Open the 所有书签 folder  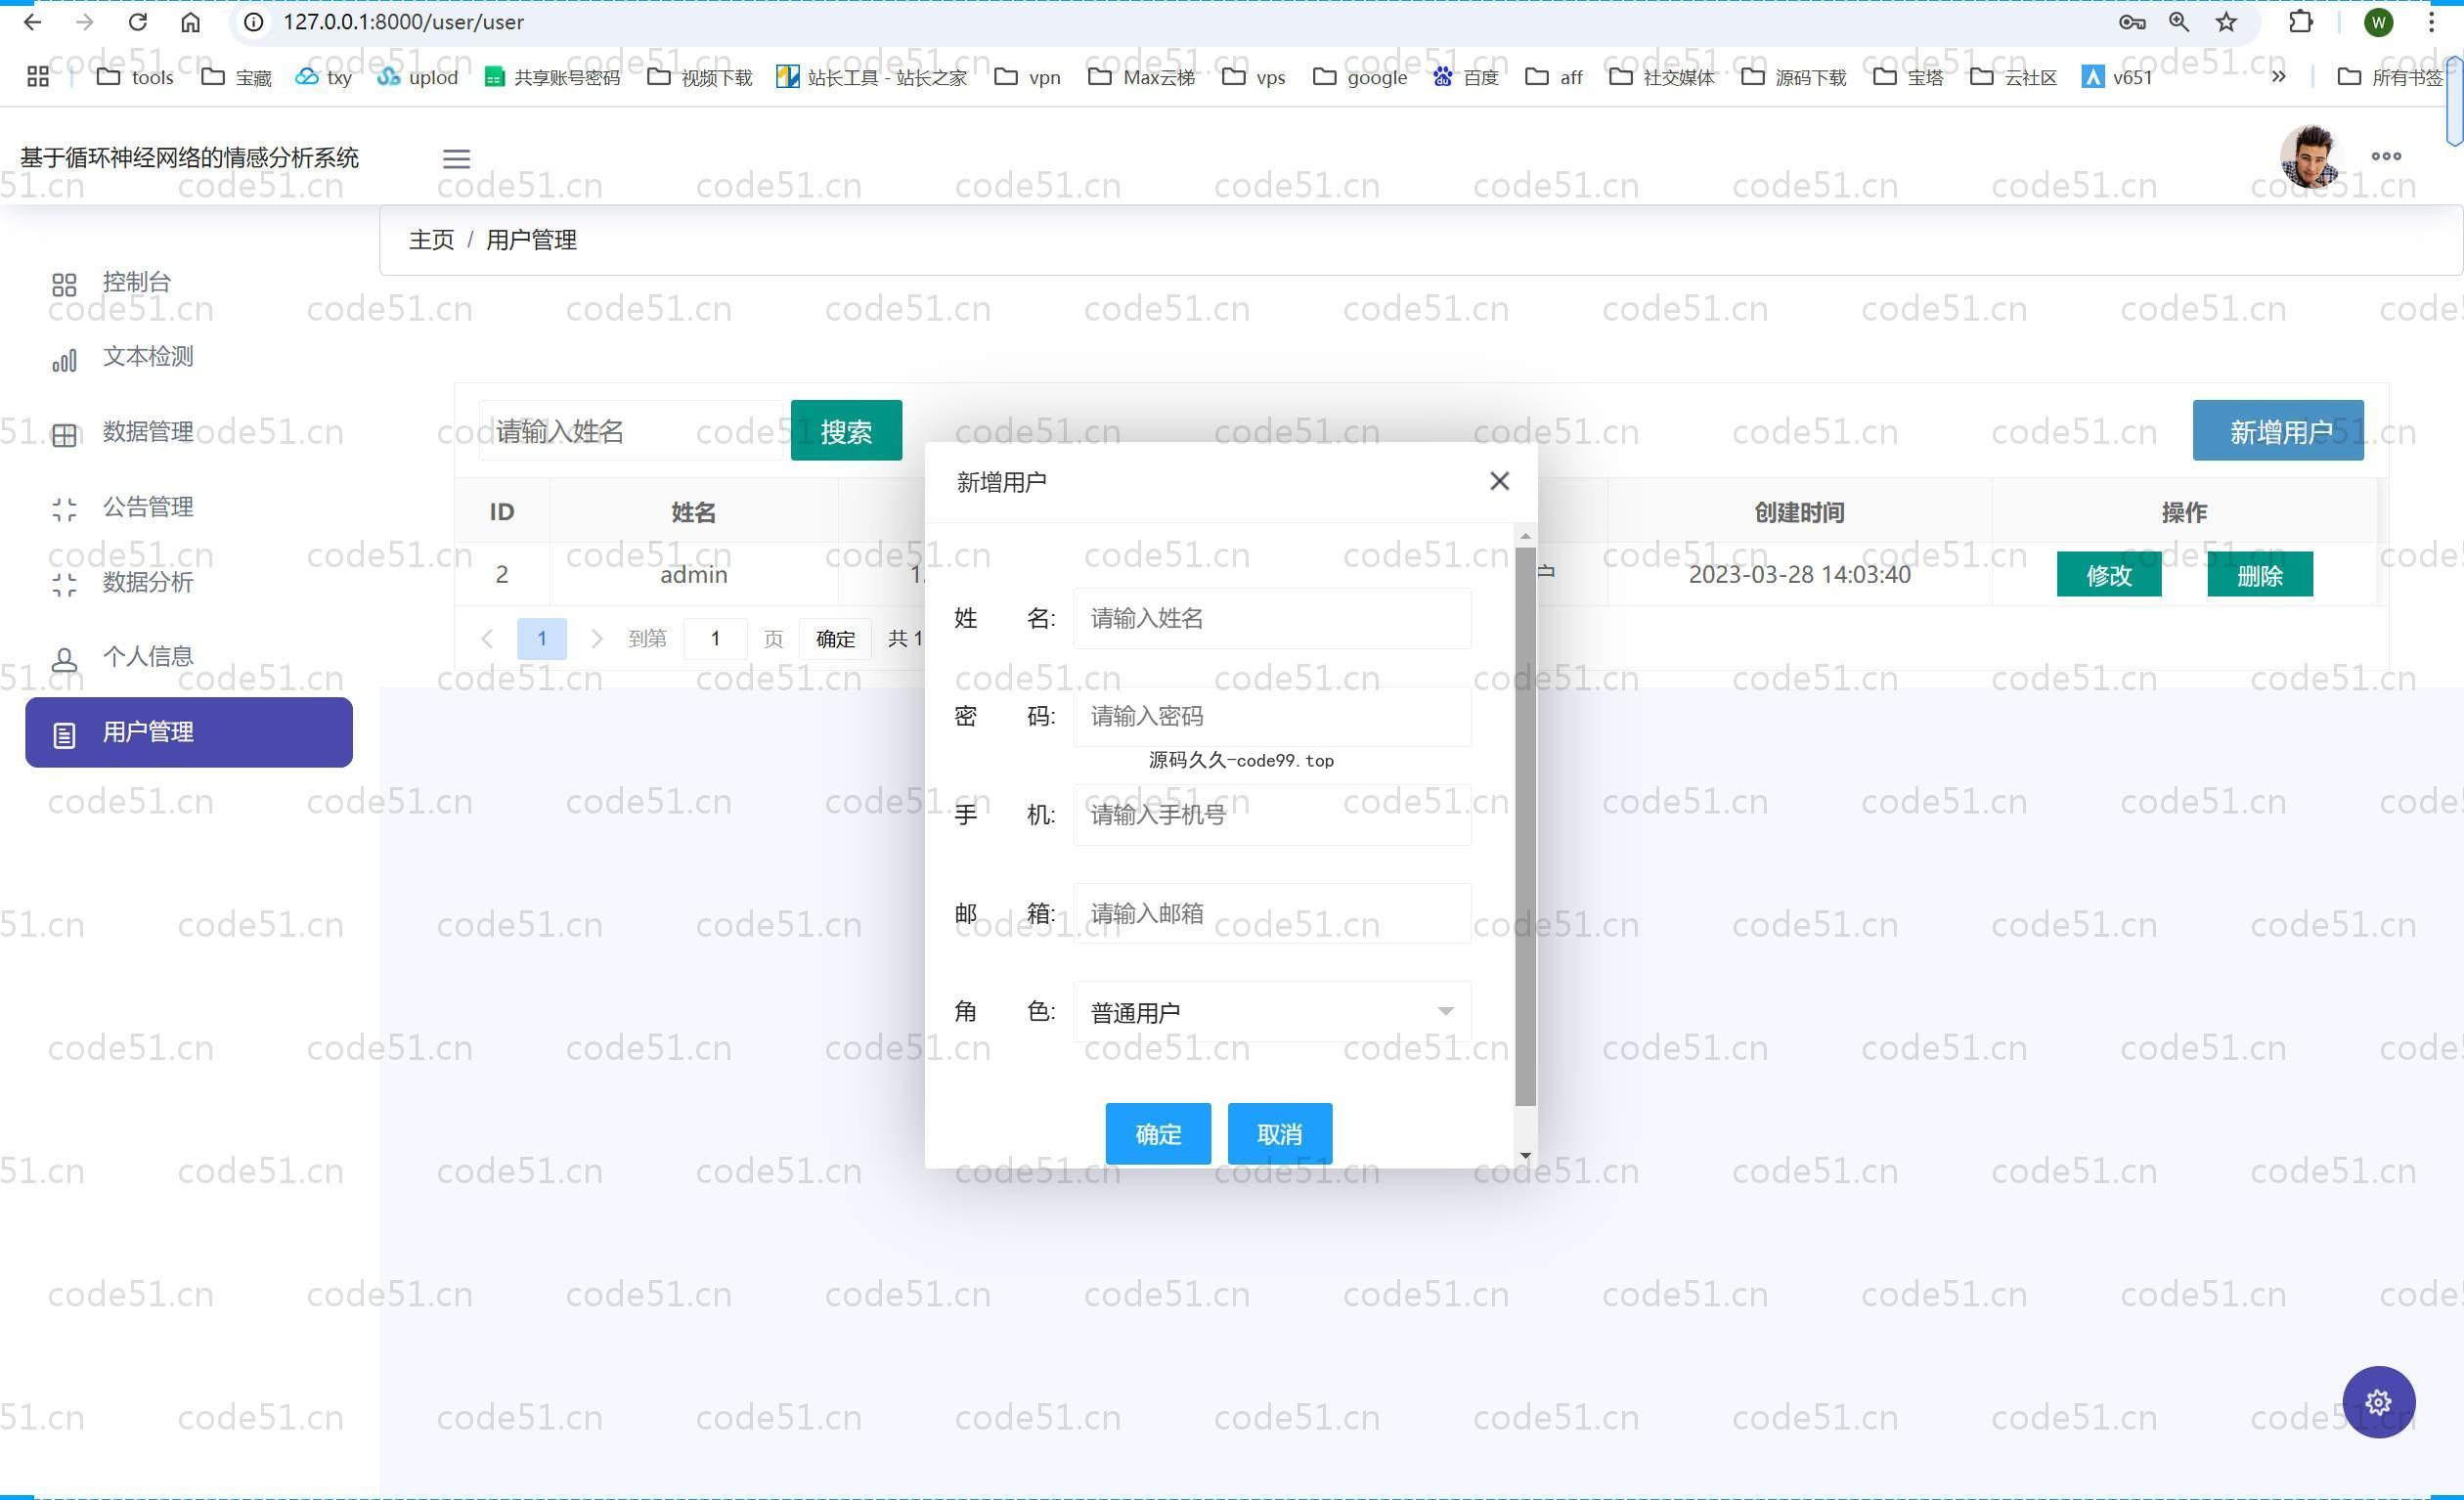tap(2391, 77)
